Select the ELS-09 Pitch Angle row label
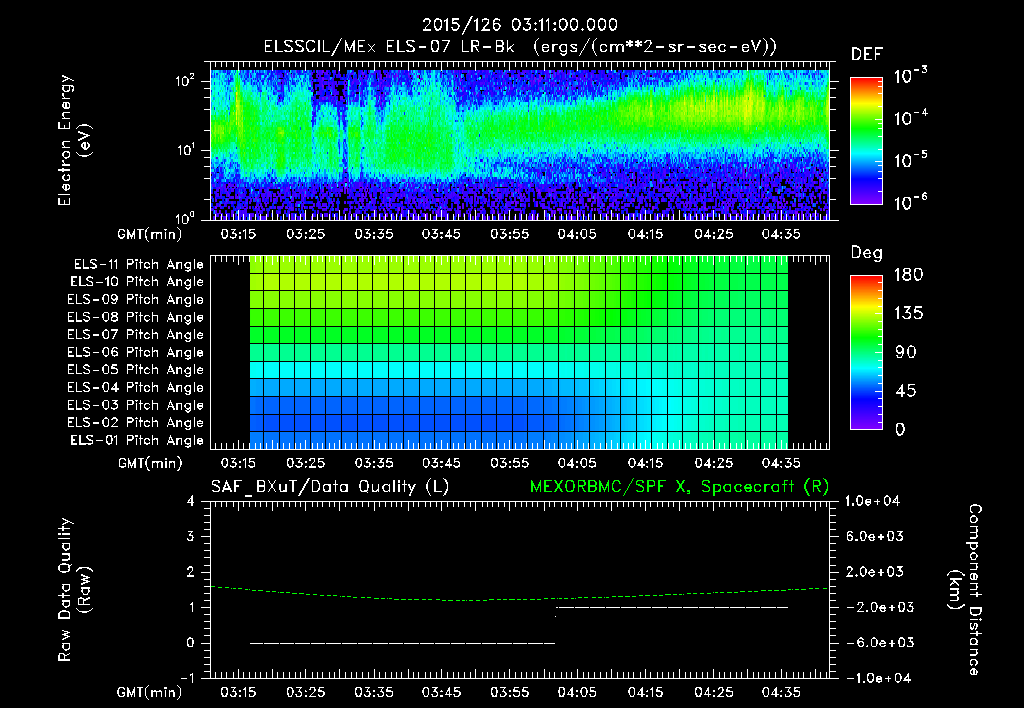The image size is (1024, 708). click(x=135, y=300)
